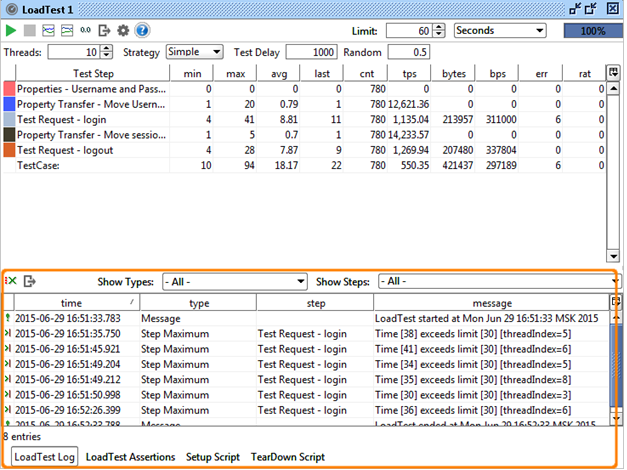
Task: Select the Test Request - login row
Action: tap(304, 119)
